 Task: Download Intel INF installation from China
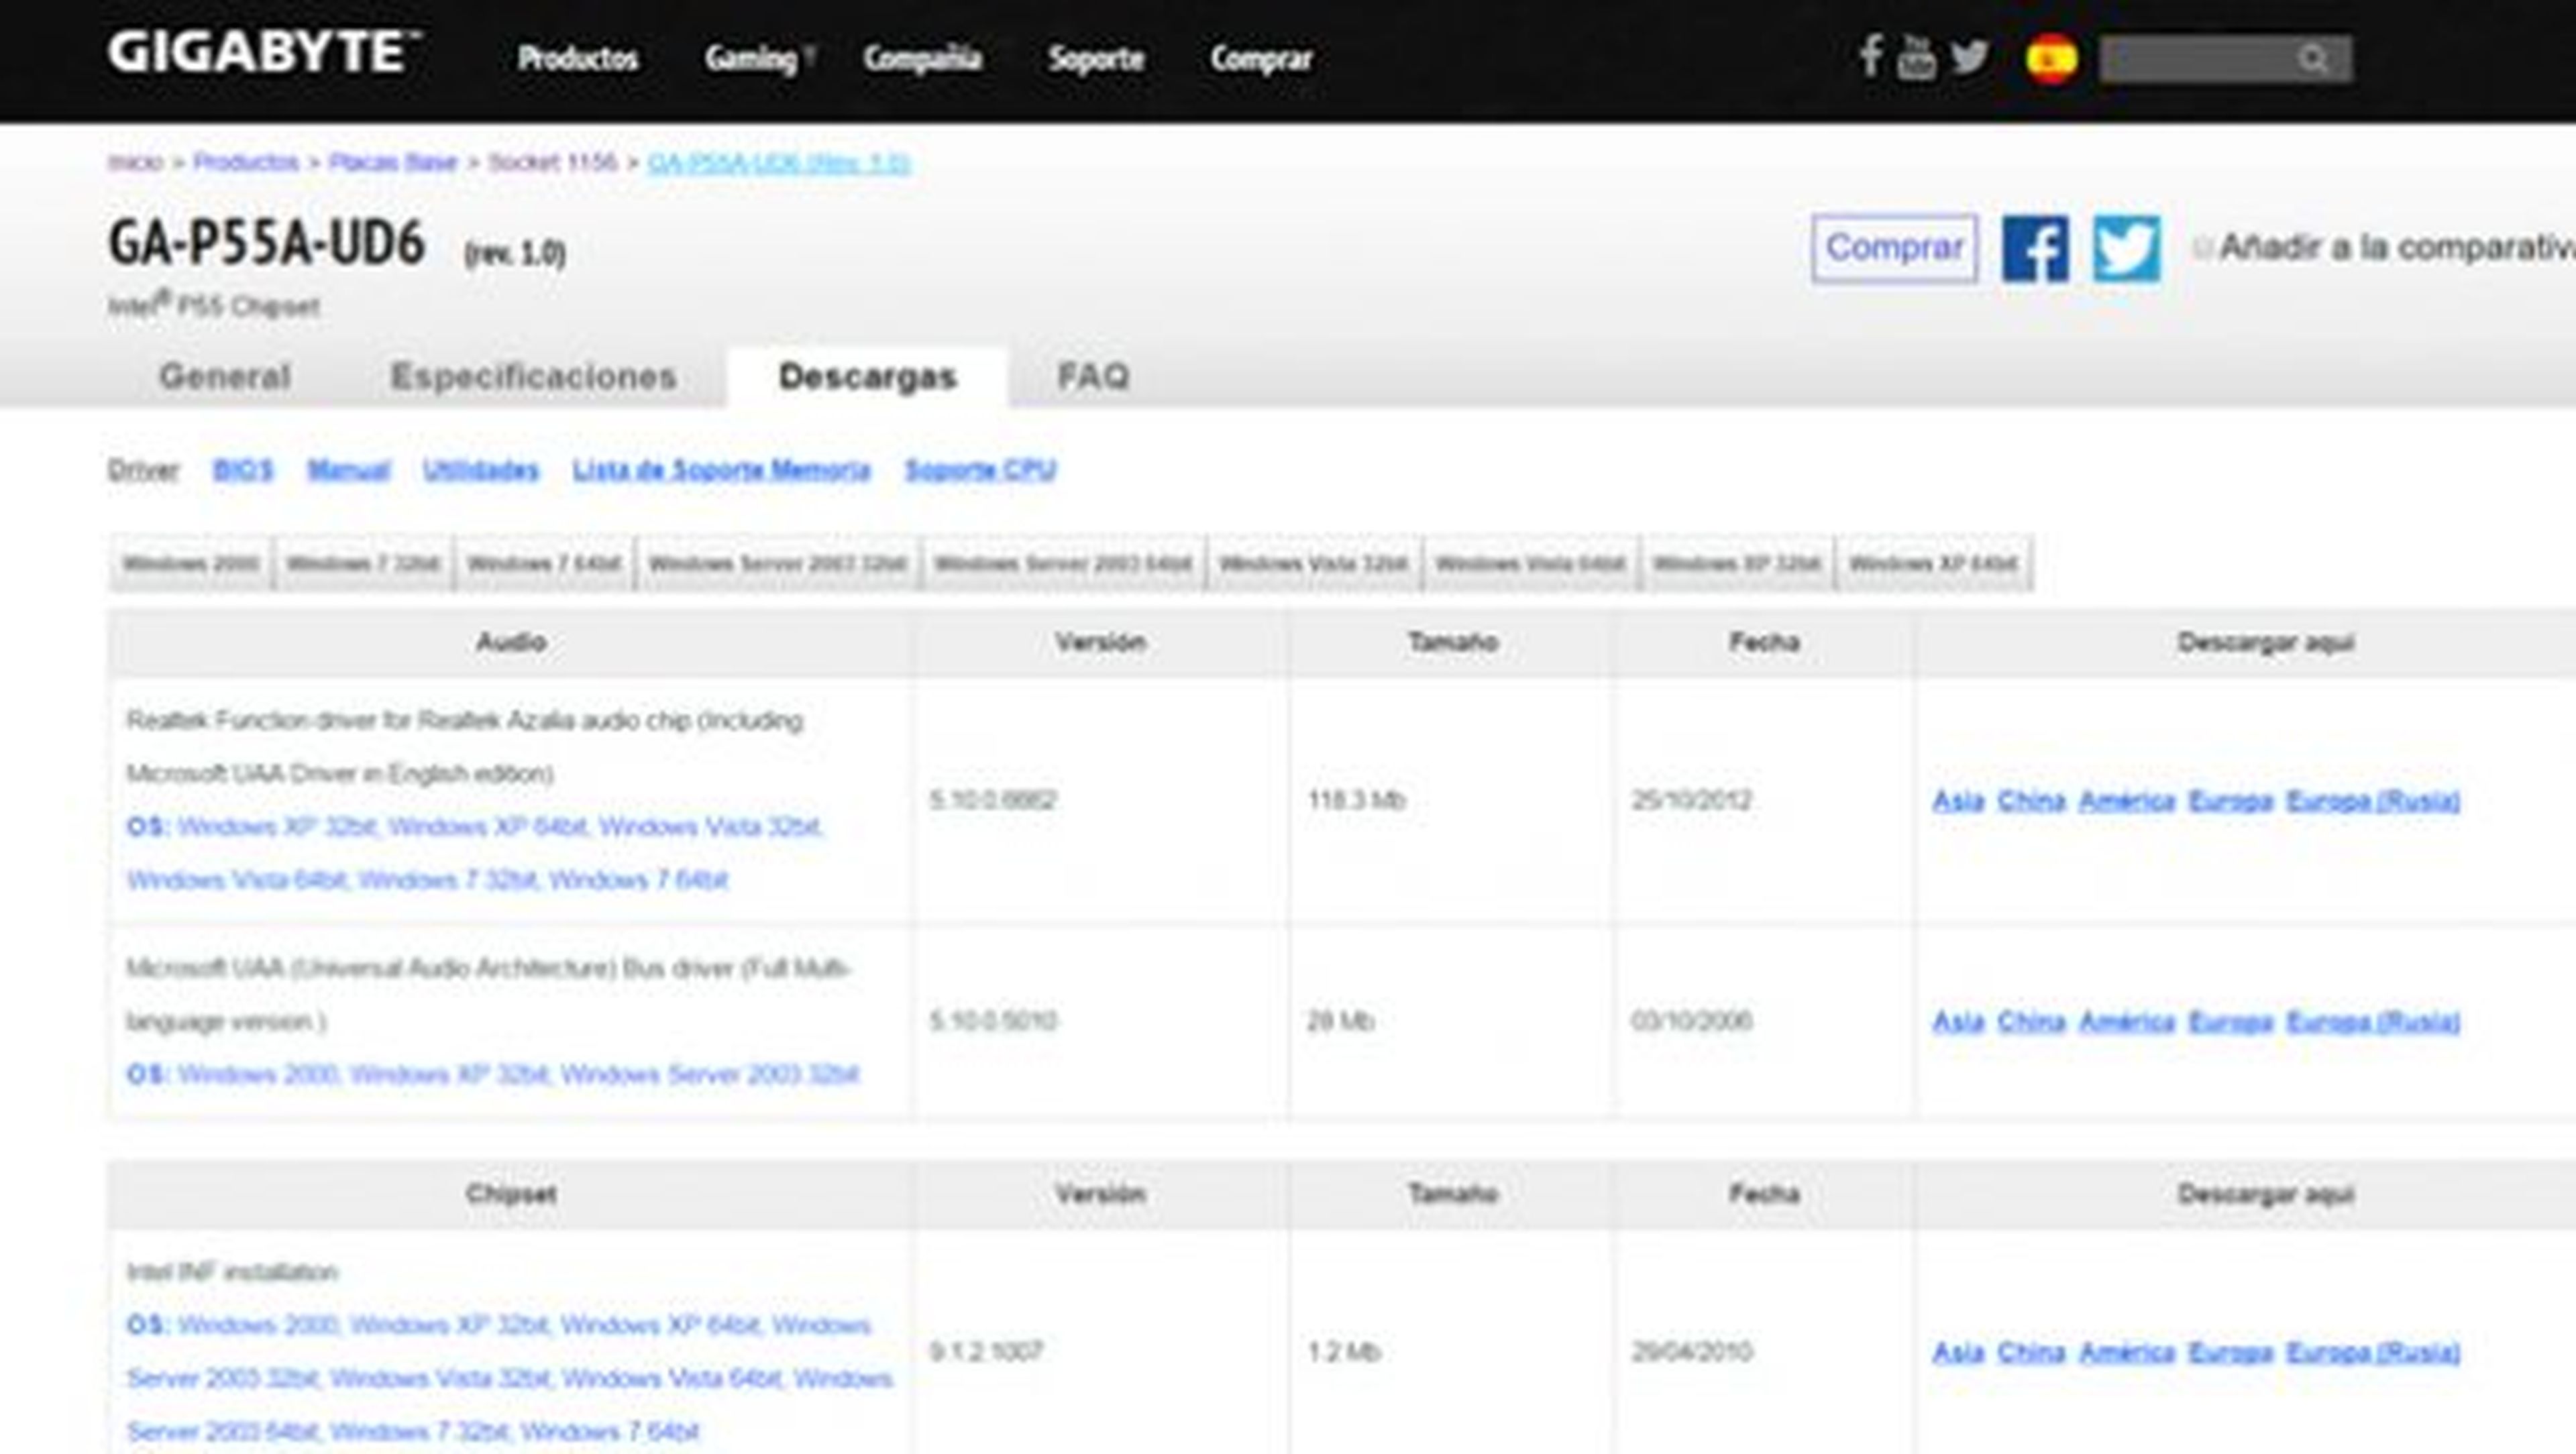2031,1353
